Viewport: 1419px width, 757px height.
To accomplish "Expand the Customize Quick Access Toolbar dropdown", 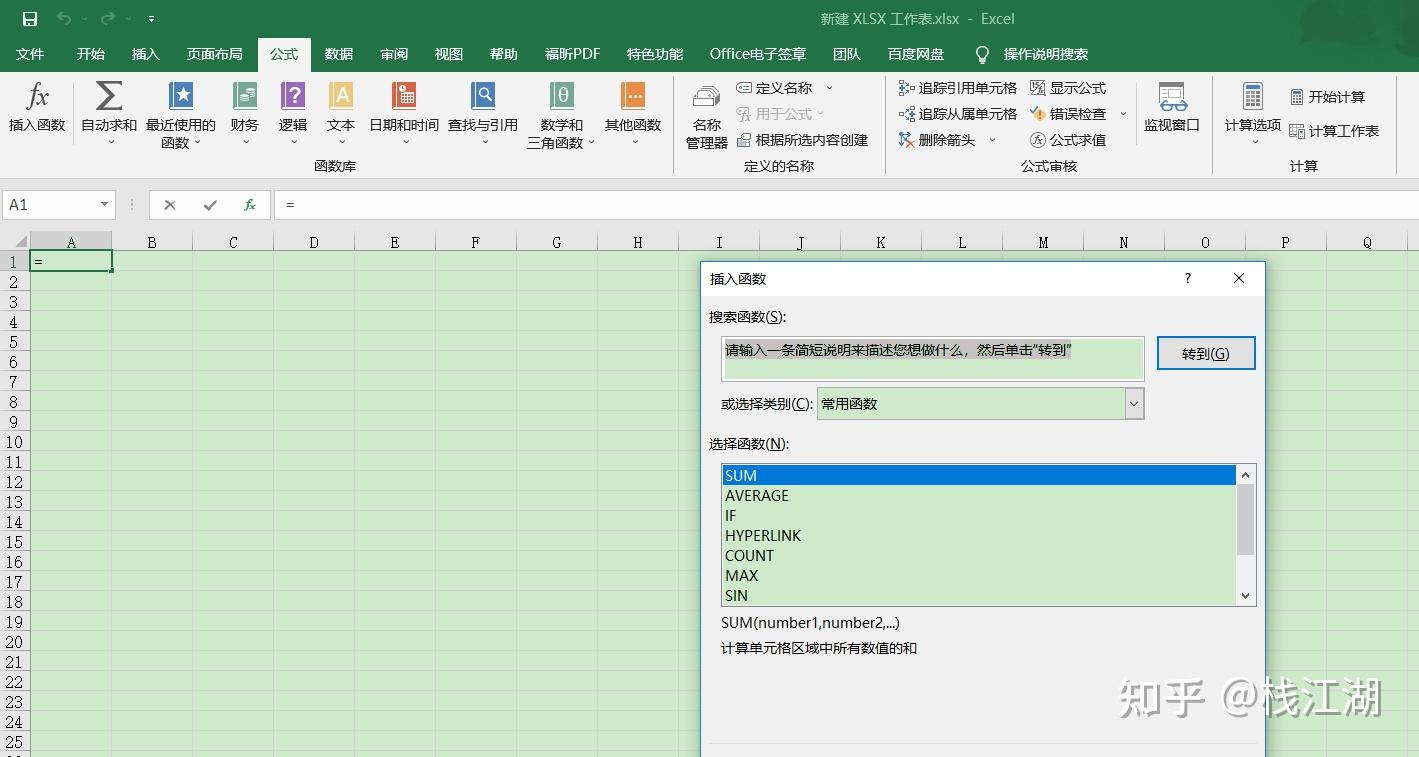I will point(151,19).
